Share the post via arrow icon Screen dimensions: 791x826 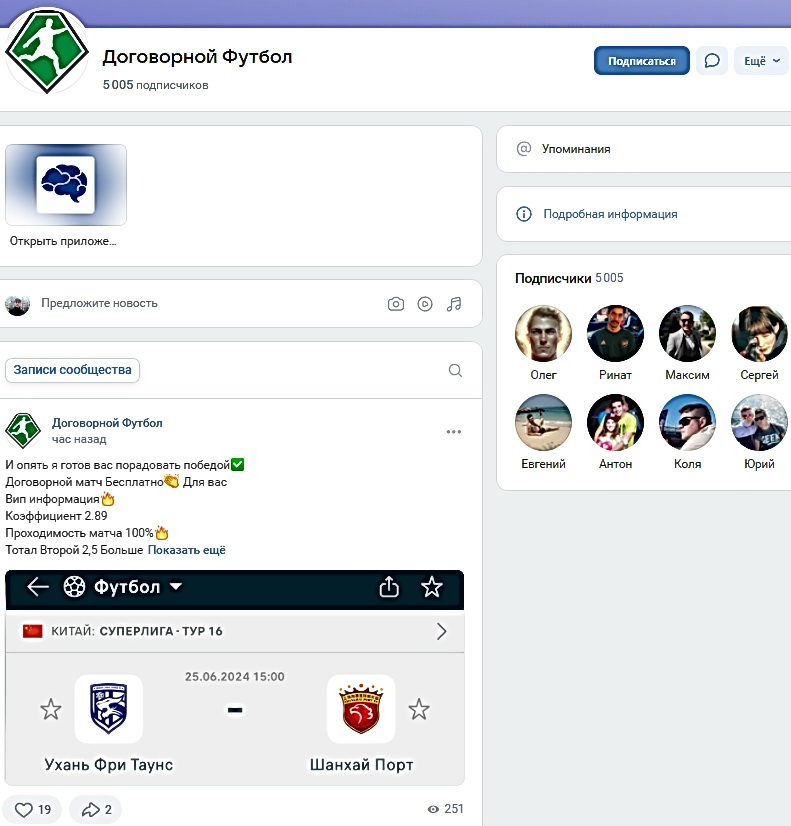pos(96,809)
